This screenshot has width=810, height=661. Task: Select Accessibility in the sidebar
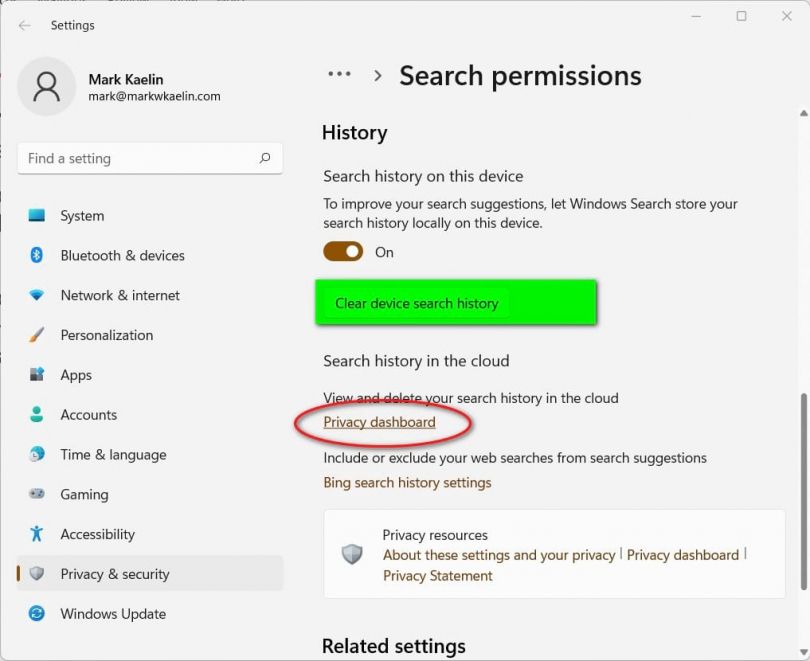pos(95,534)
